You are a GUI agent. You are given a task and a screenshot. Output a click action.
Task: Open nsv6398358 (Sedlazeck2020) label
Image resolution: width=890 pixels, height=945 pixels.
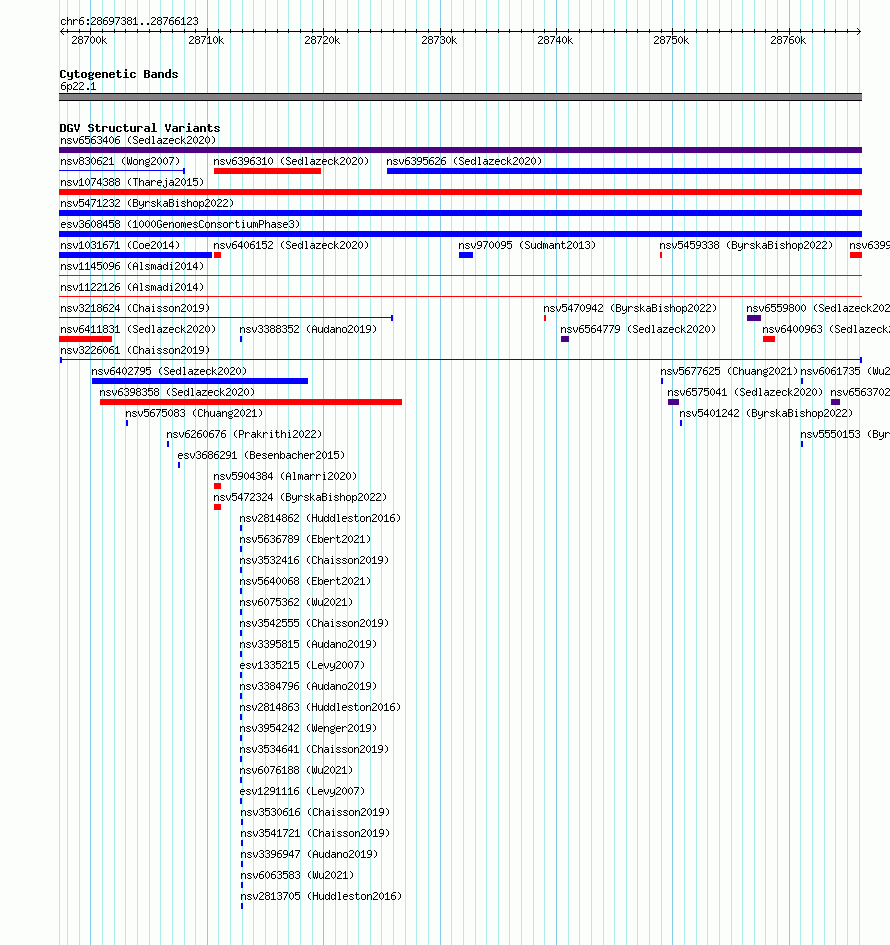[177, 392]
